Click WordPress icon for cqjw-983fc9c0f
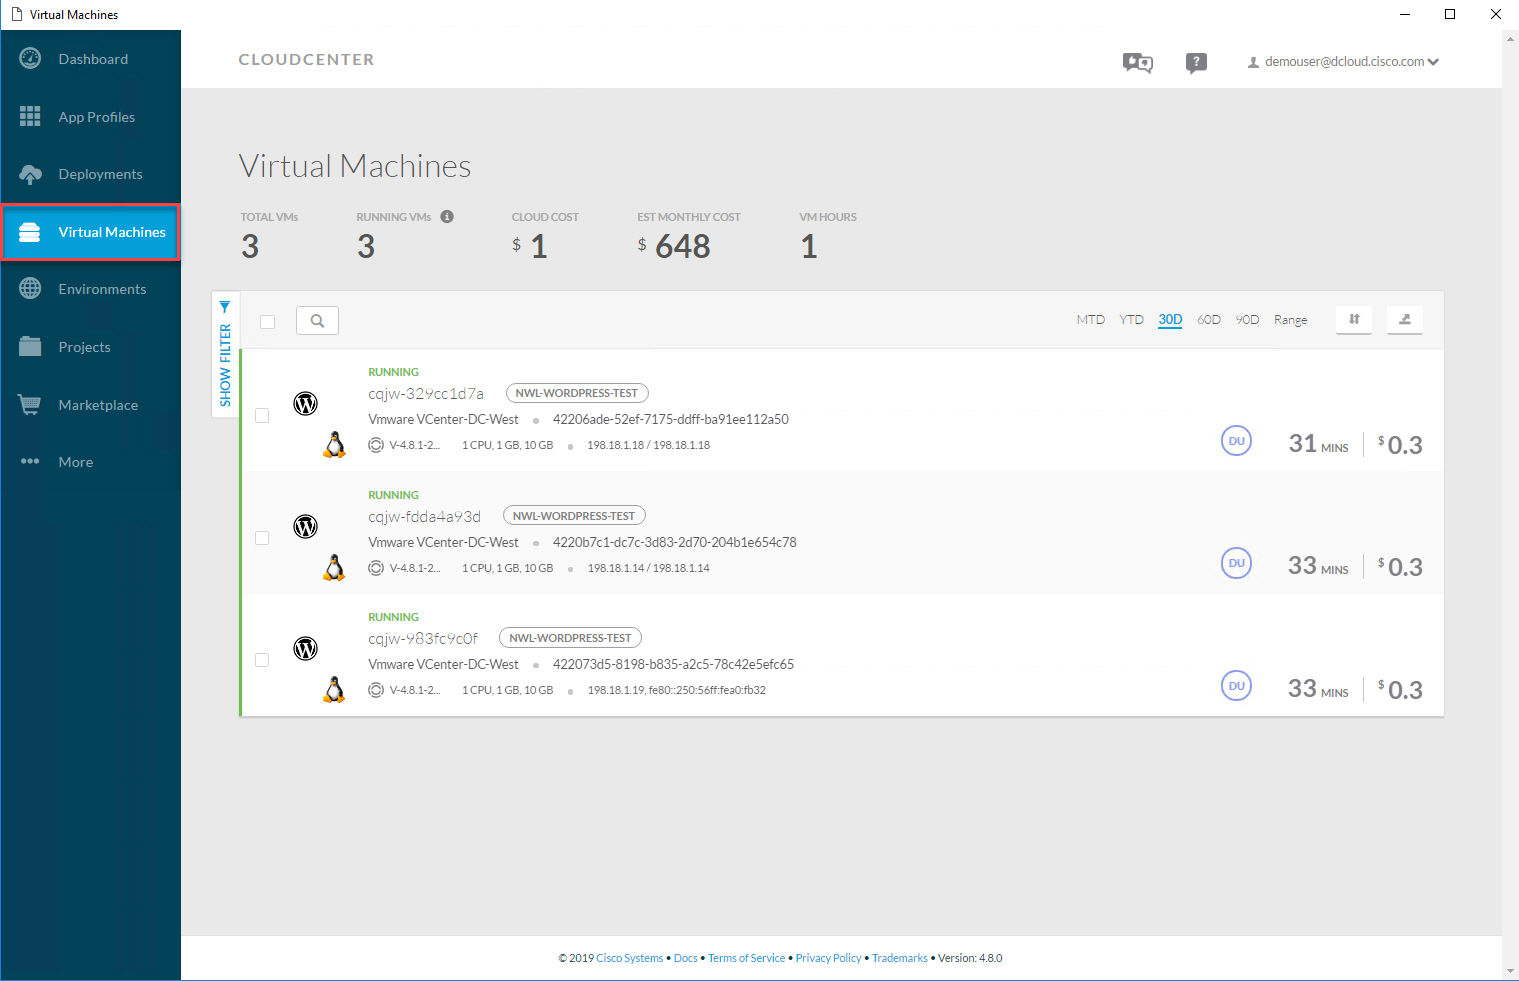Viewport: 1519px width, 981px height. [305, 648]
